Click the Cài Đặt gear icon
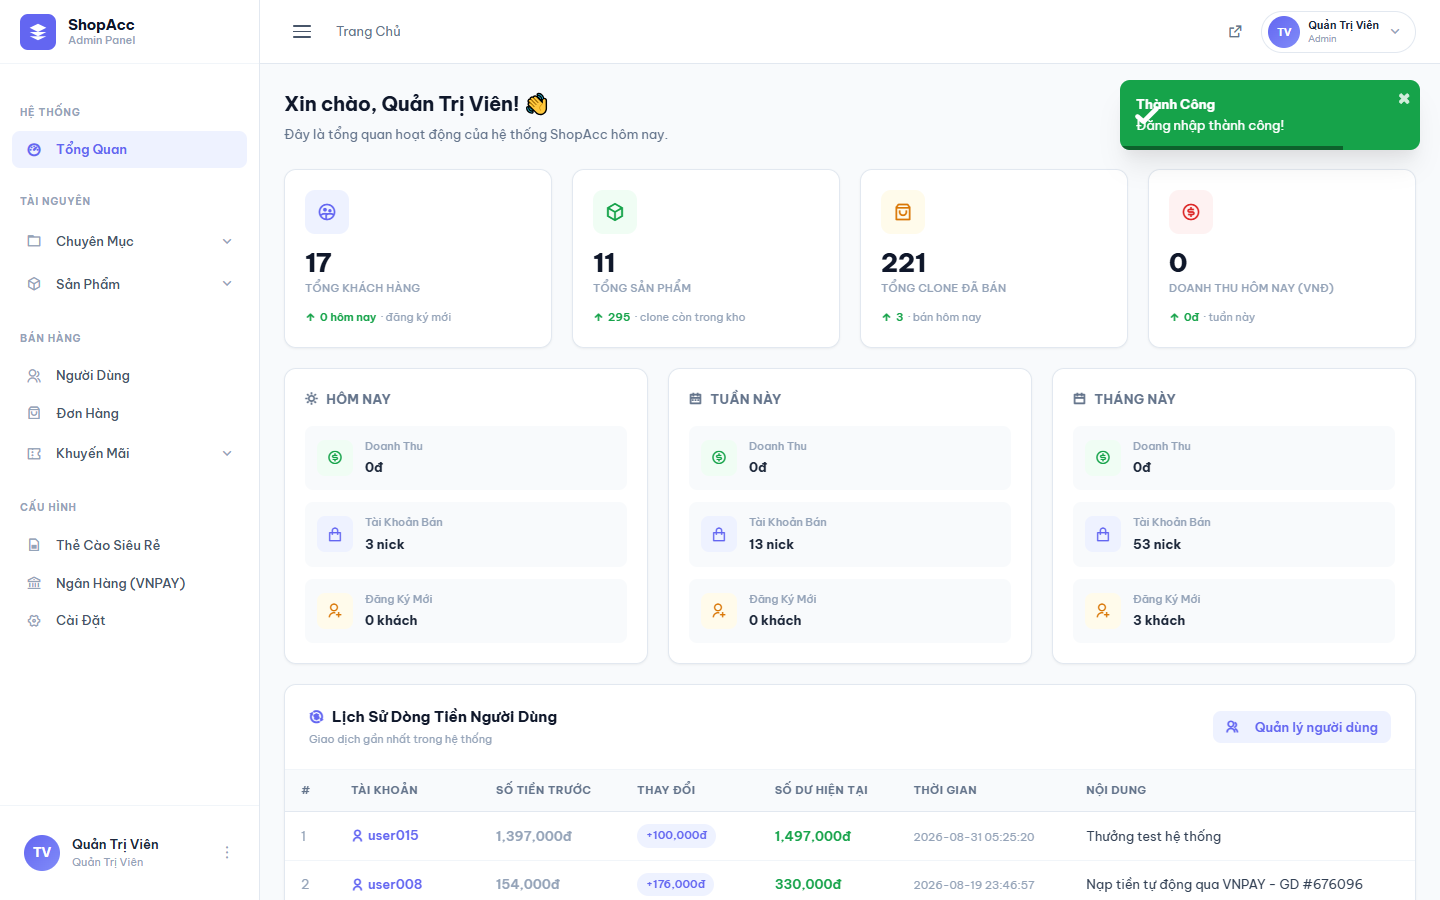This screenshot has width=1440, height=900. tap(34, 620)
